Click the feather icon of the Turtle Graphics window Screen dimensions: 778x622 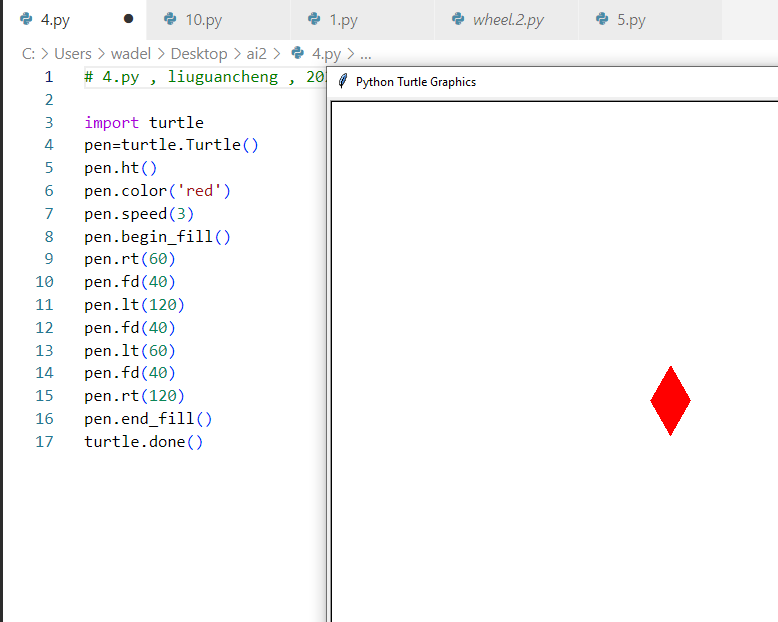[x=342, y=82]
